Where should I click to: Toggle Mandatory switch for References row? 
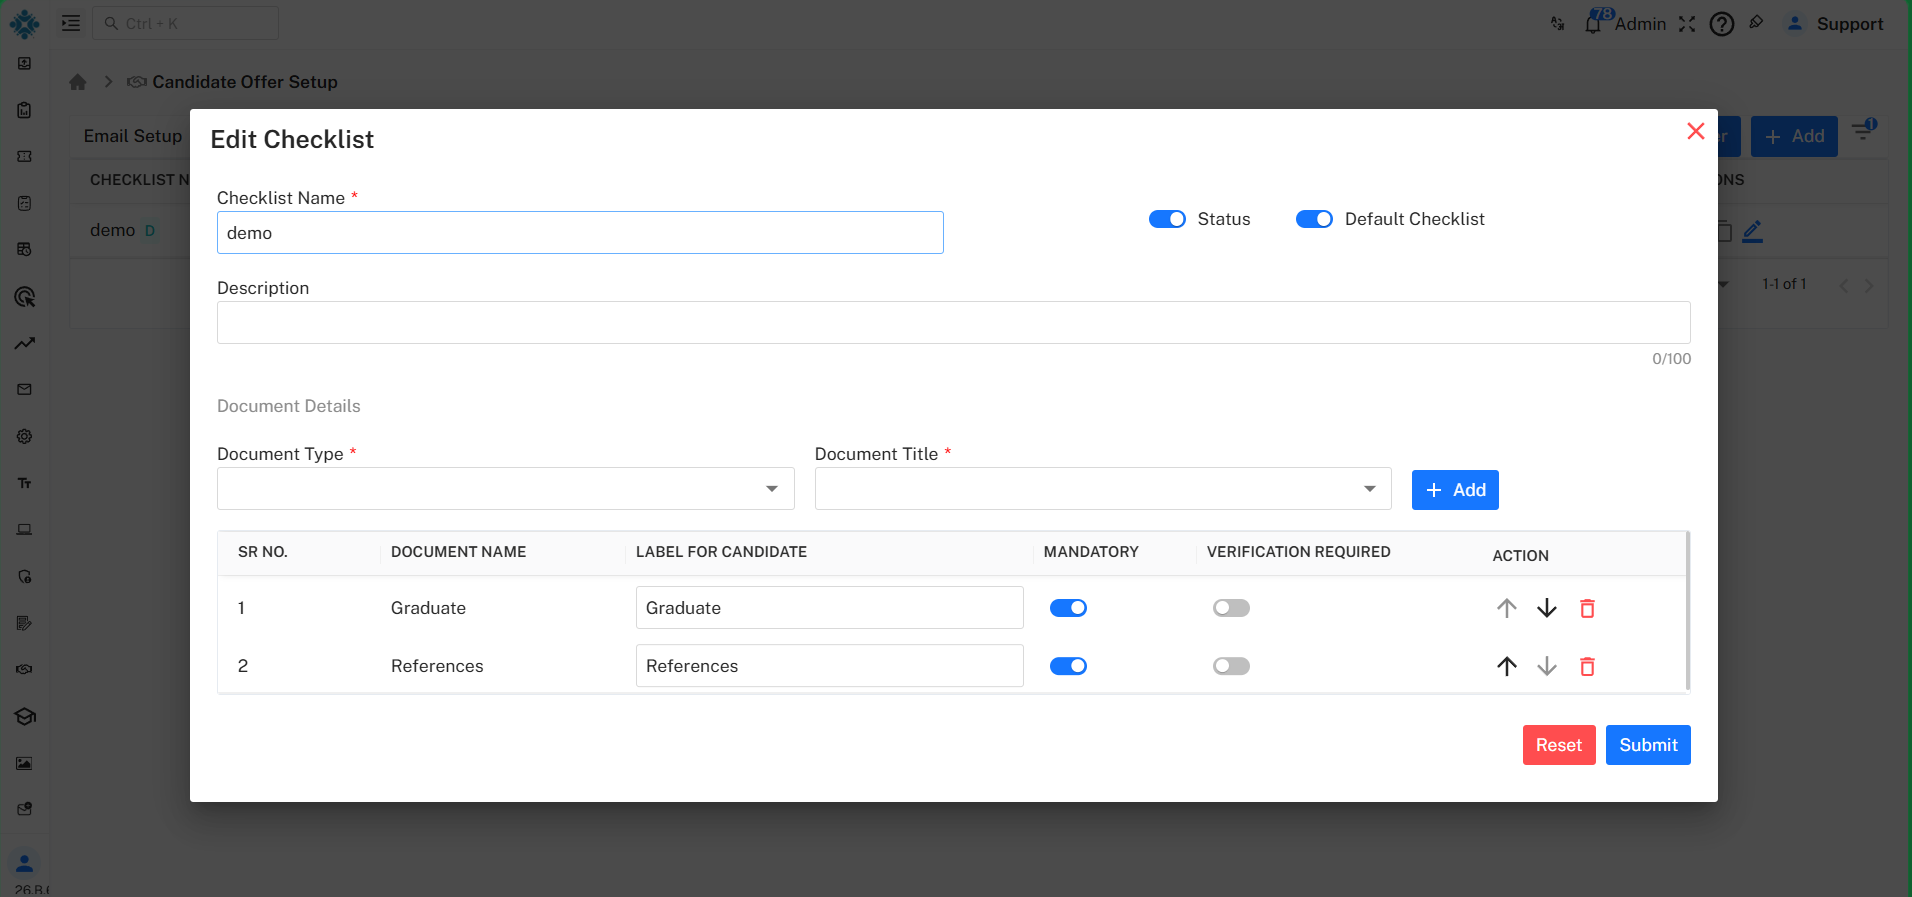click(1068, 666)
